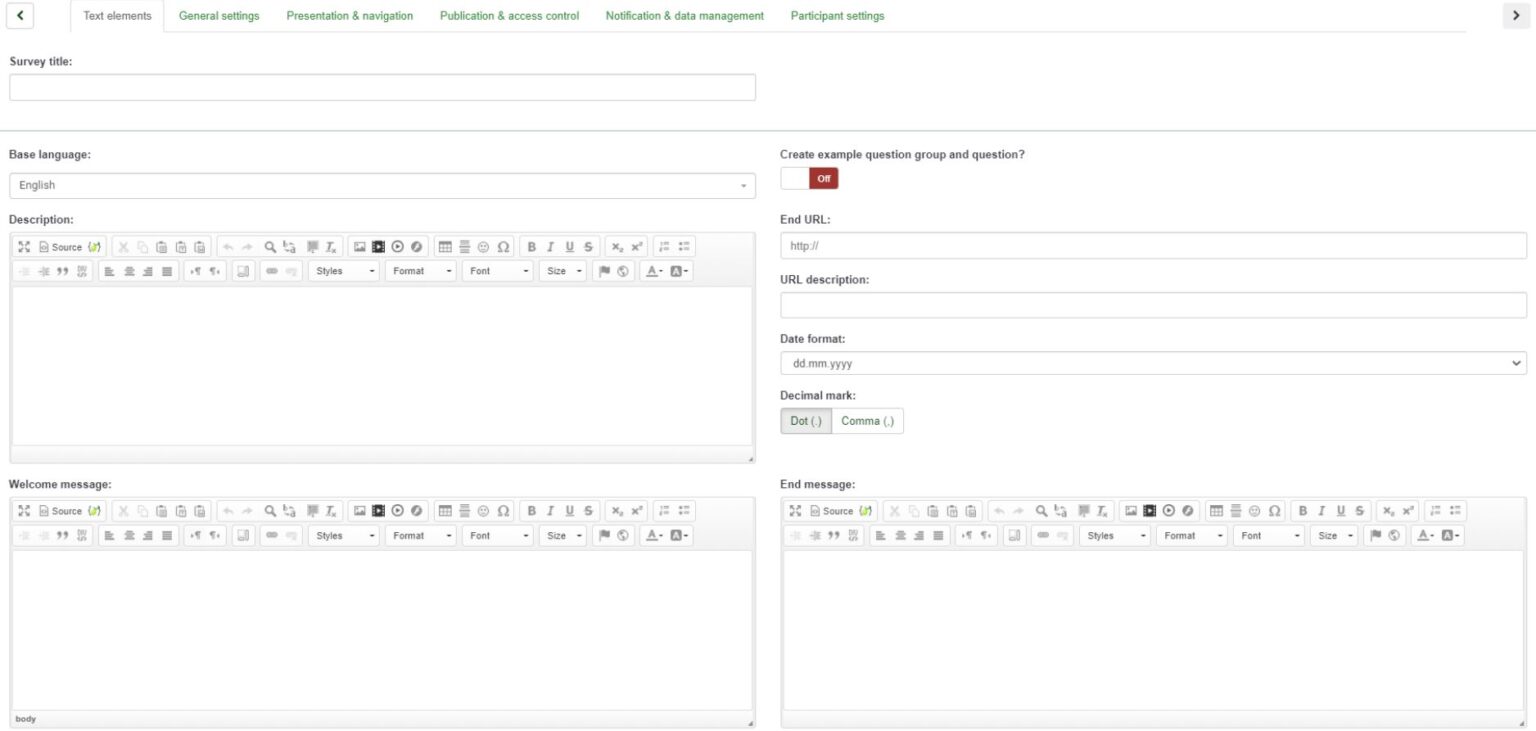Insert a special character in the Description editor
This screenshot has width=1536, height=731.
[504, 246]
